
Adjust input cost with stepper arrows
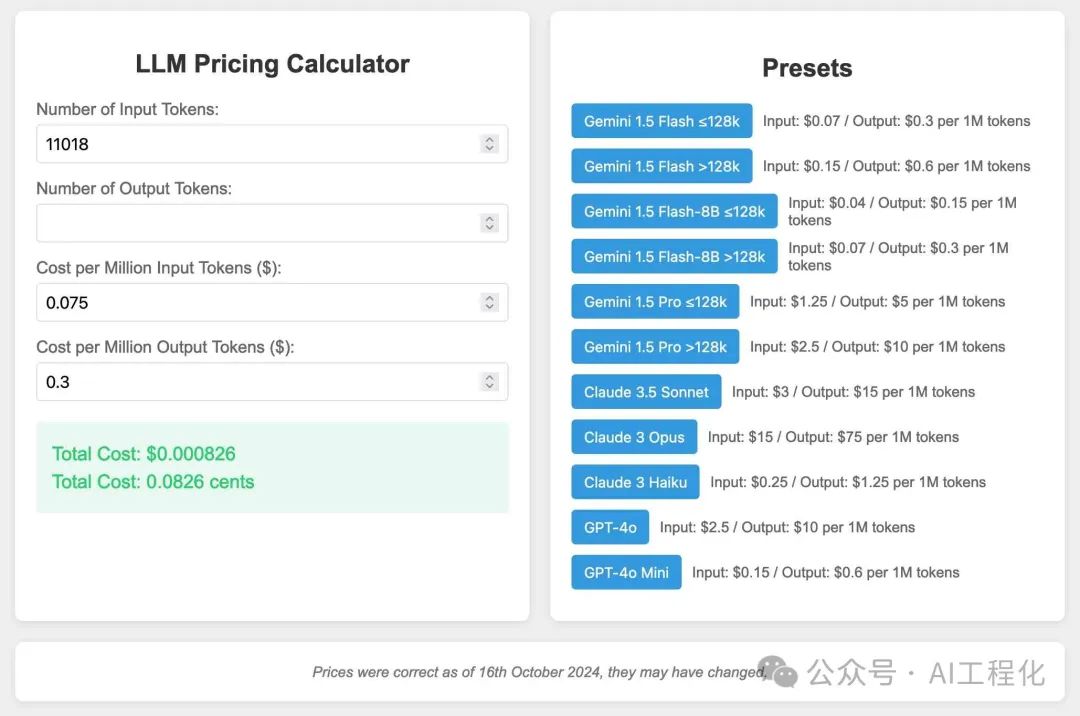[x=489, y=302]
